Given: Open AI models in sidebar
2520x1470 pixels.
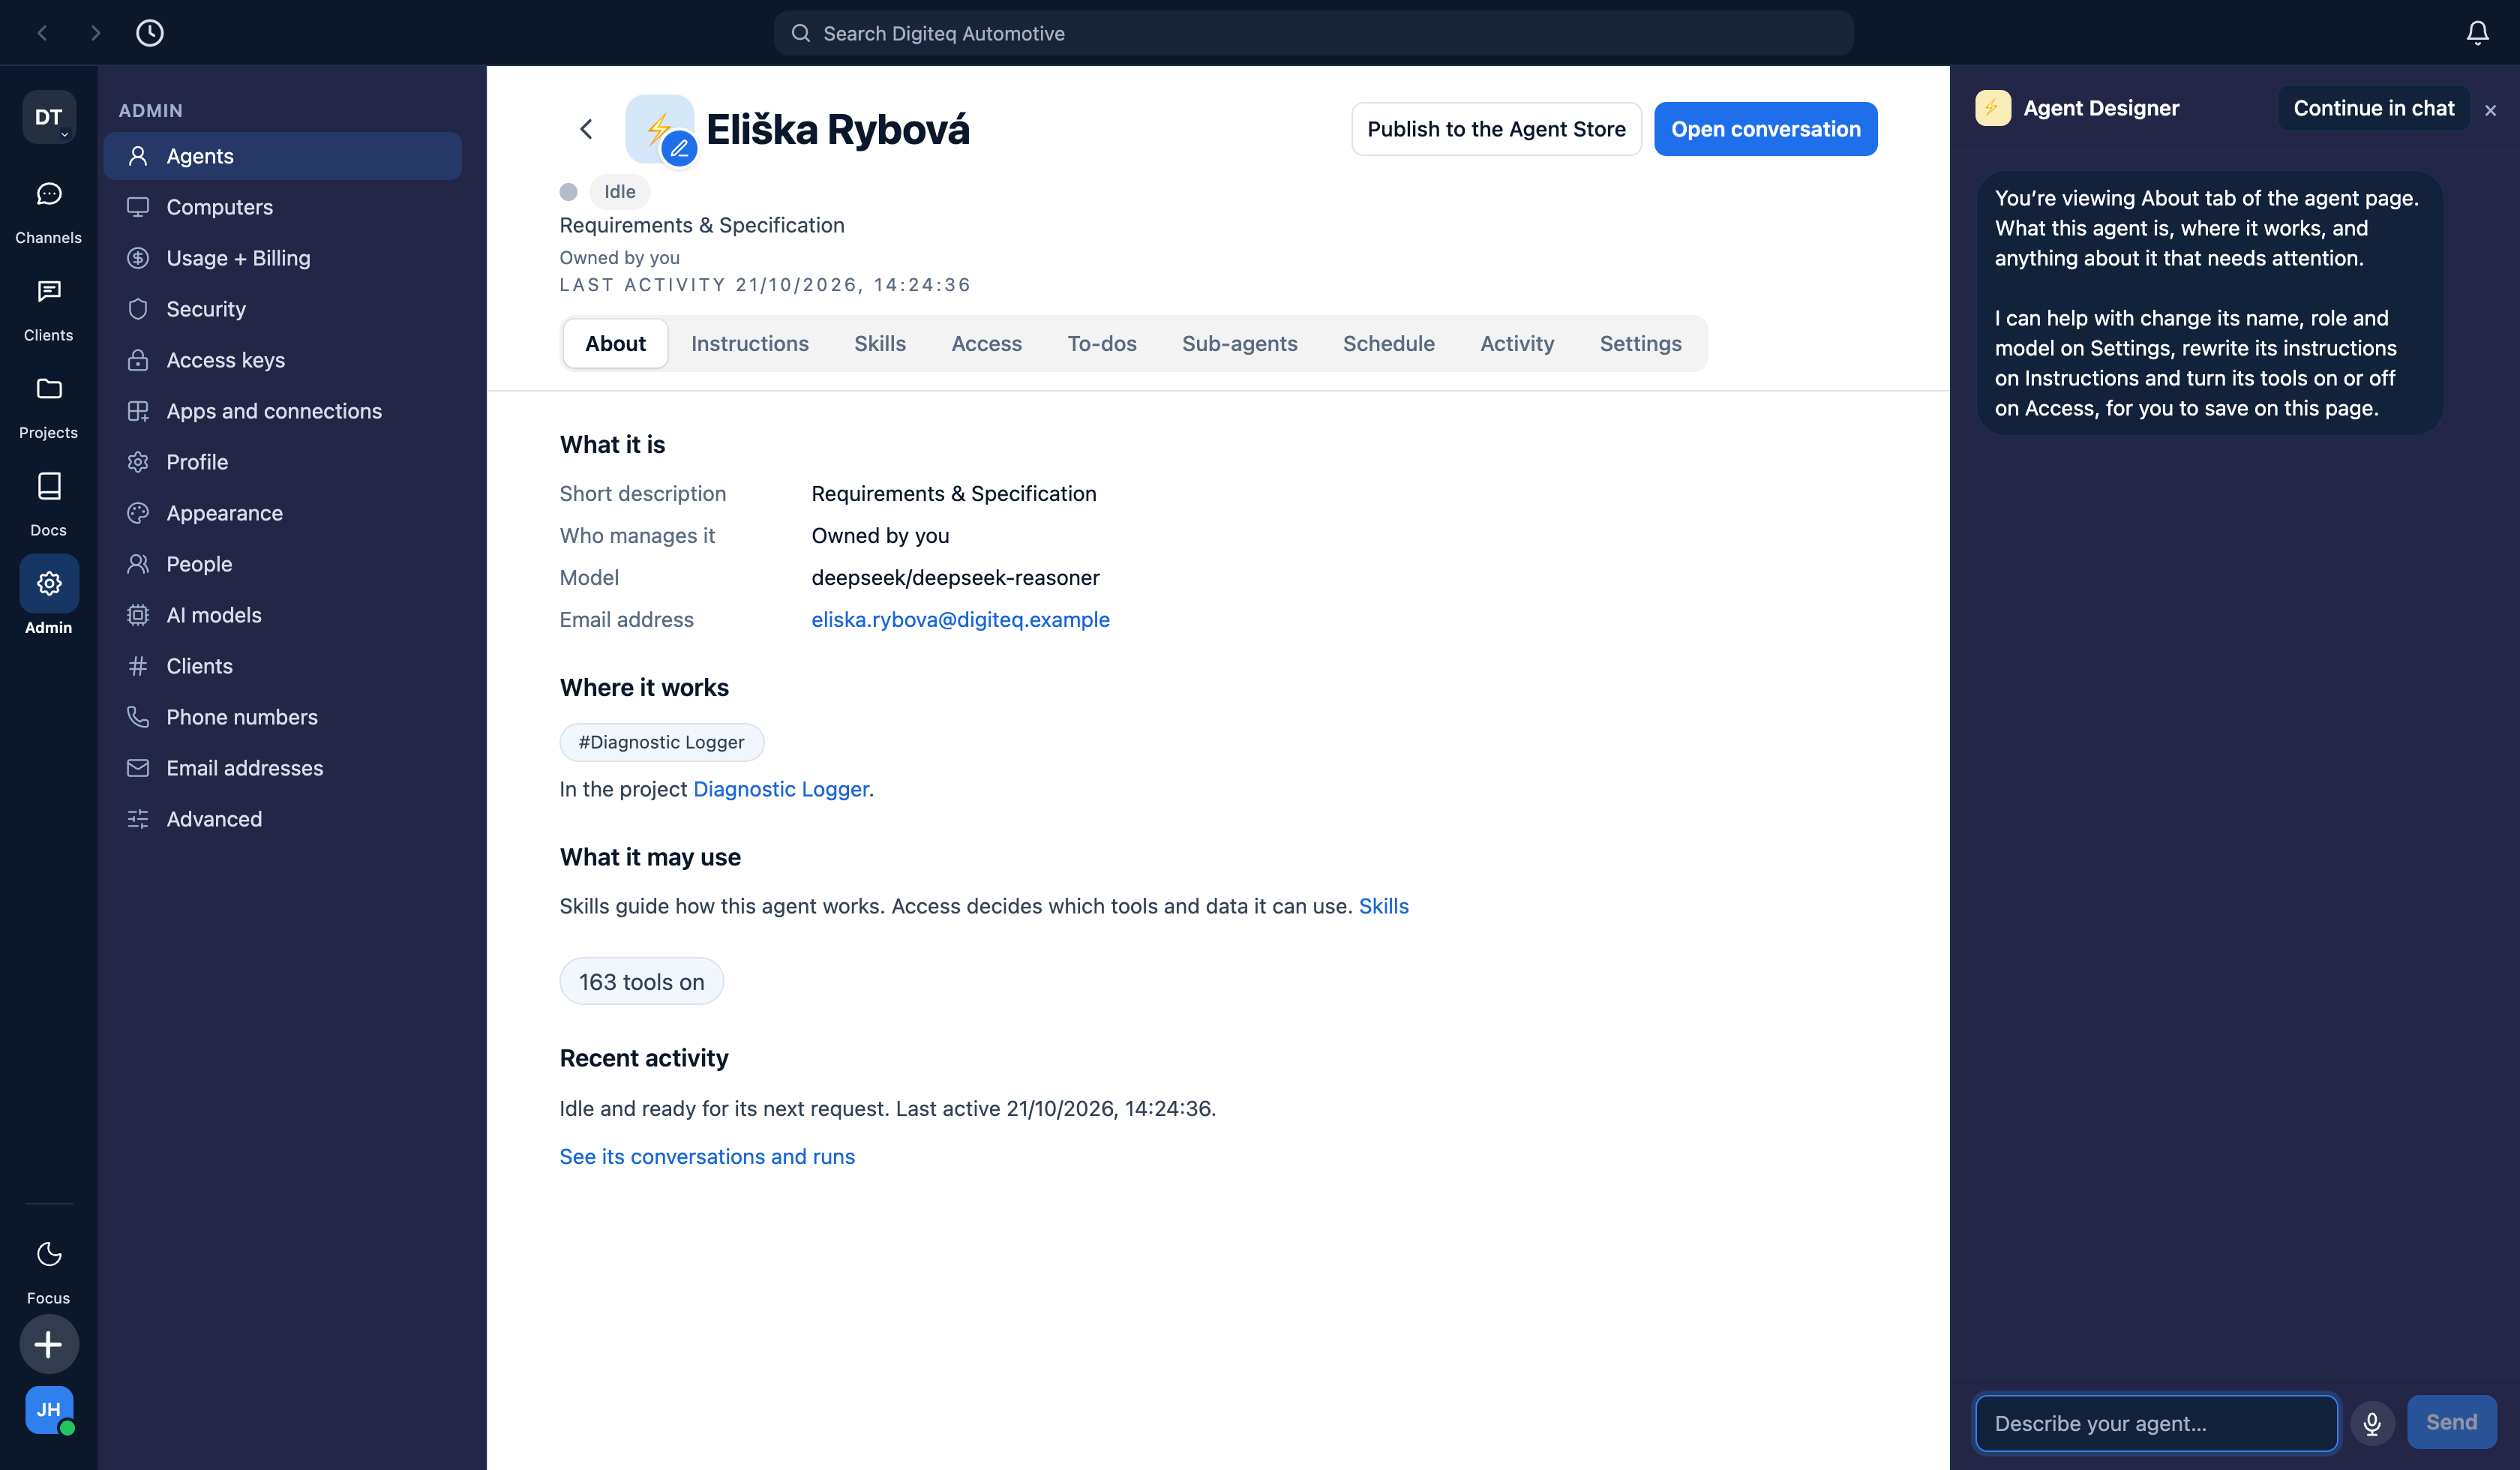Looking at the screenshot, I should (282, 615).
